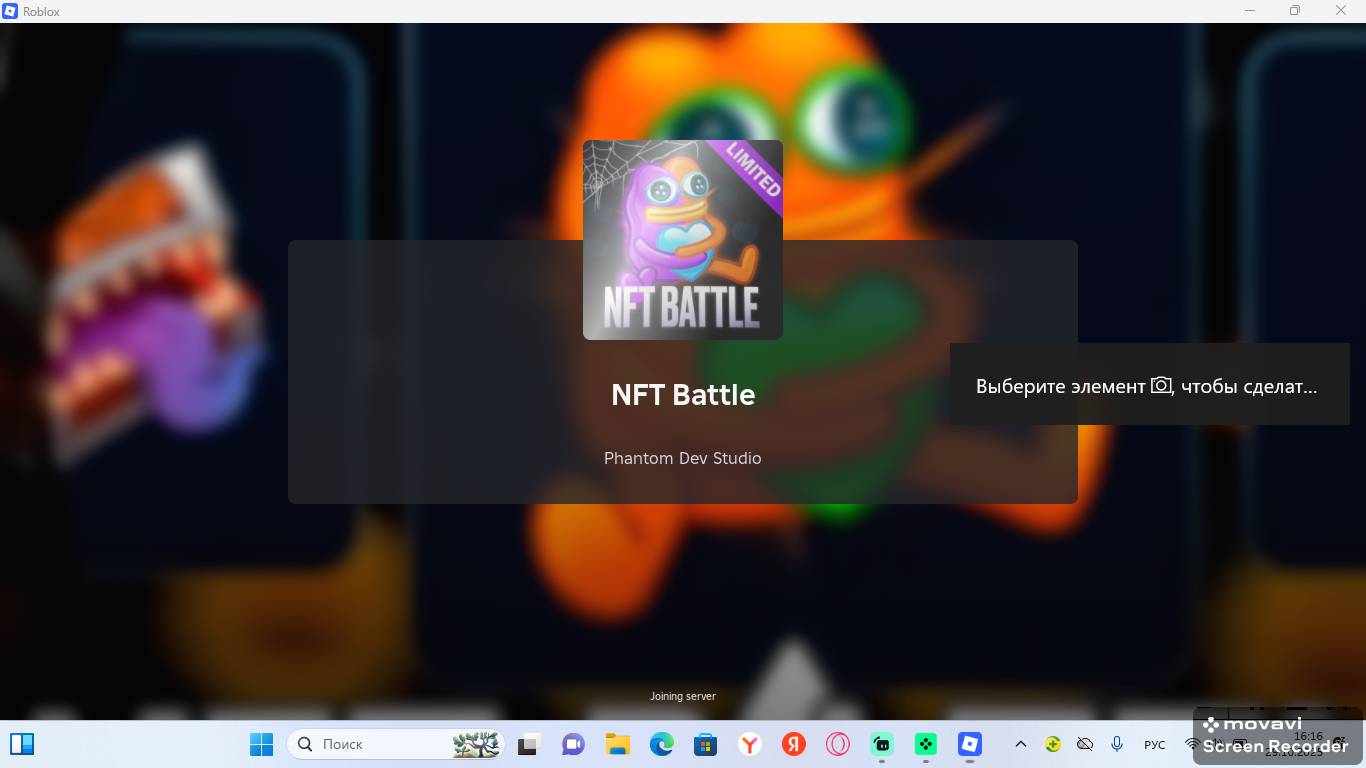
Task: Open Microsoft Store from the taskbar
Action: pos(705,744)
